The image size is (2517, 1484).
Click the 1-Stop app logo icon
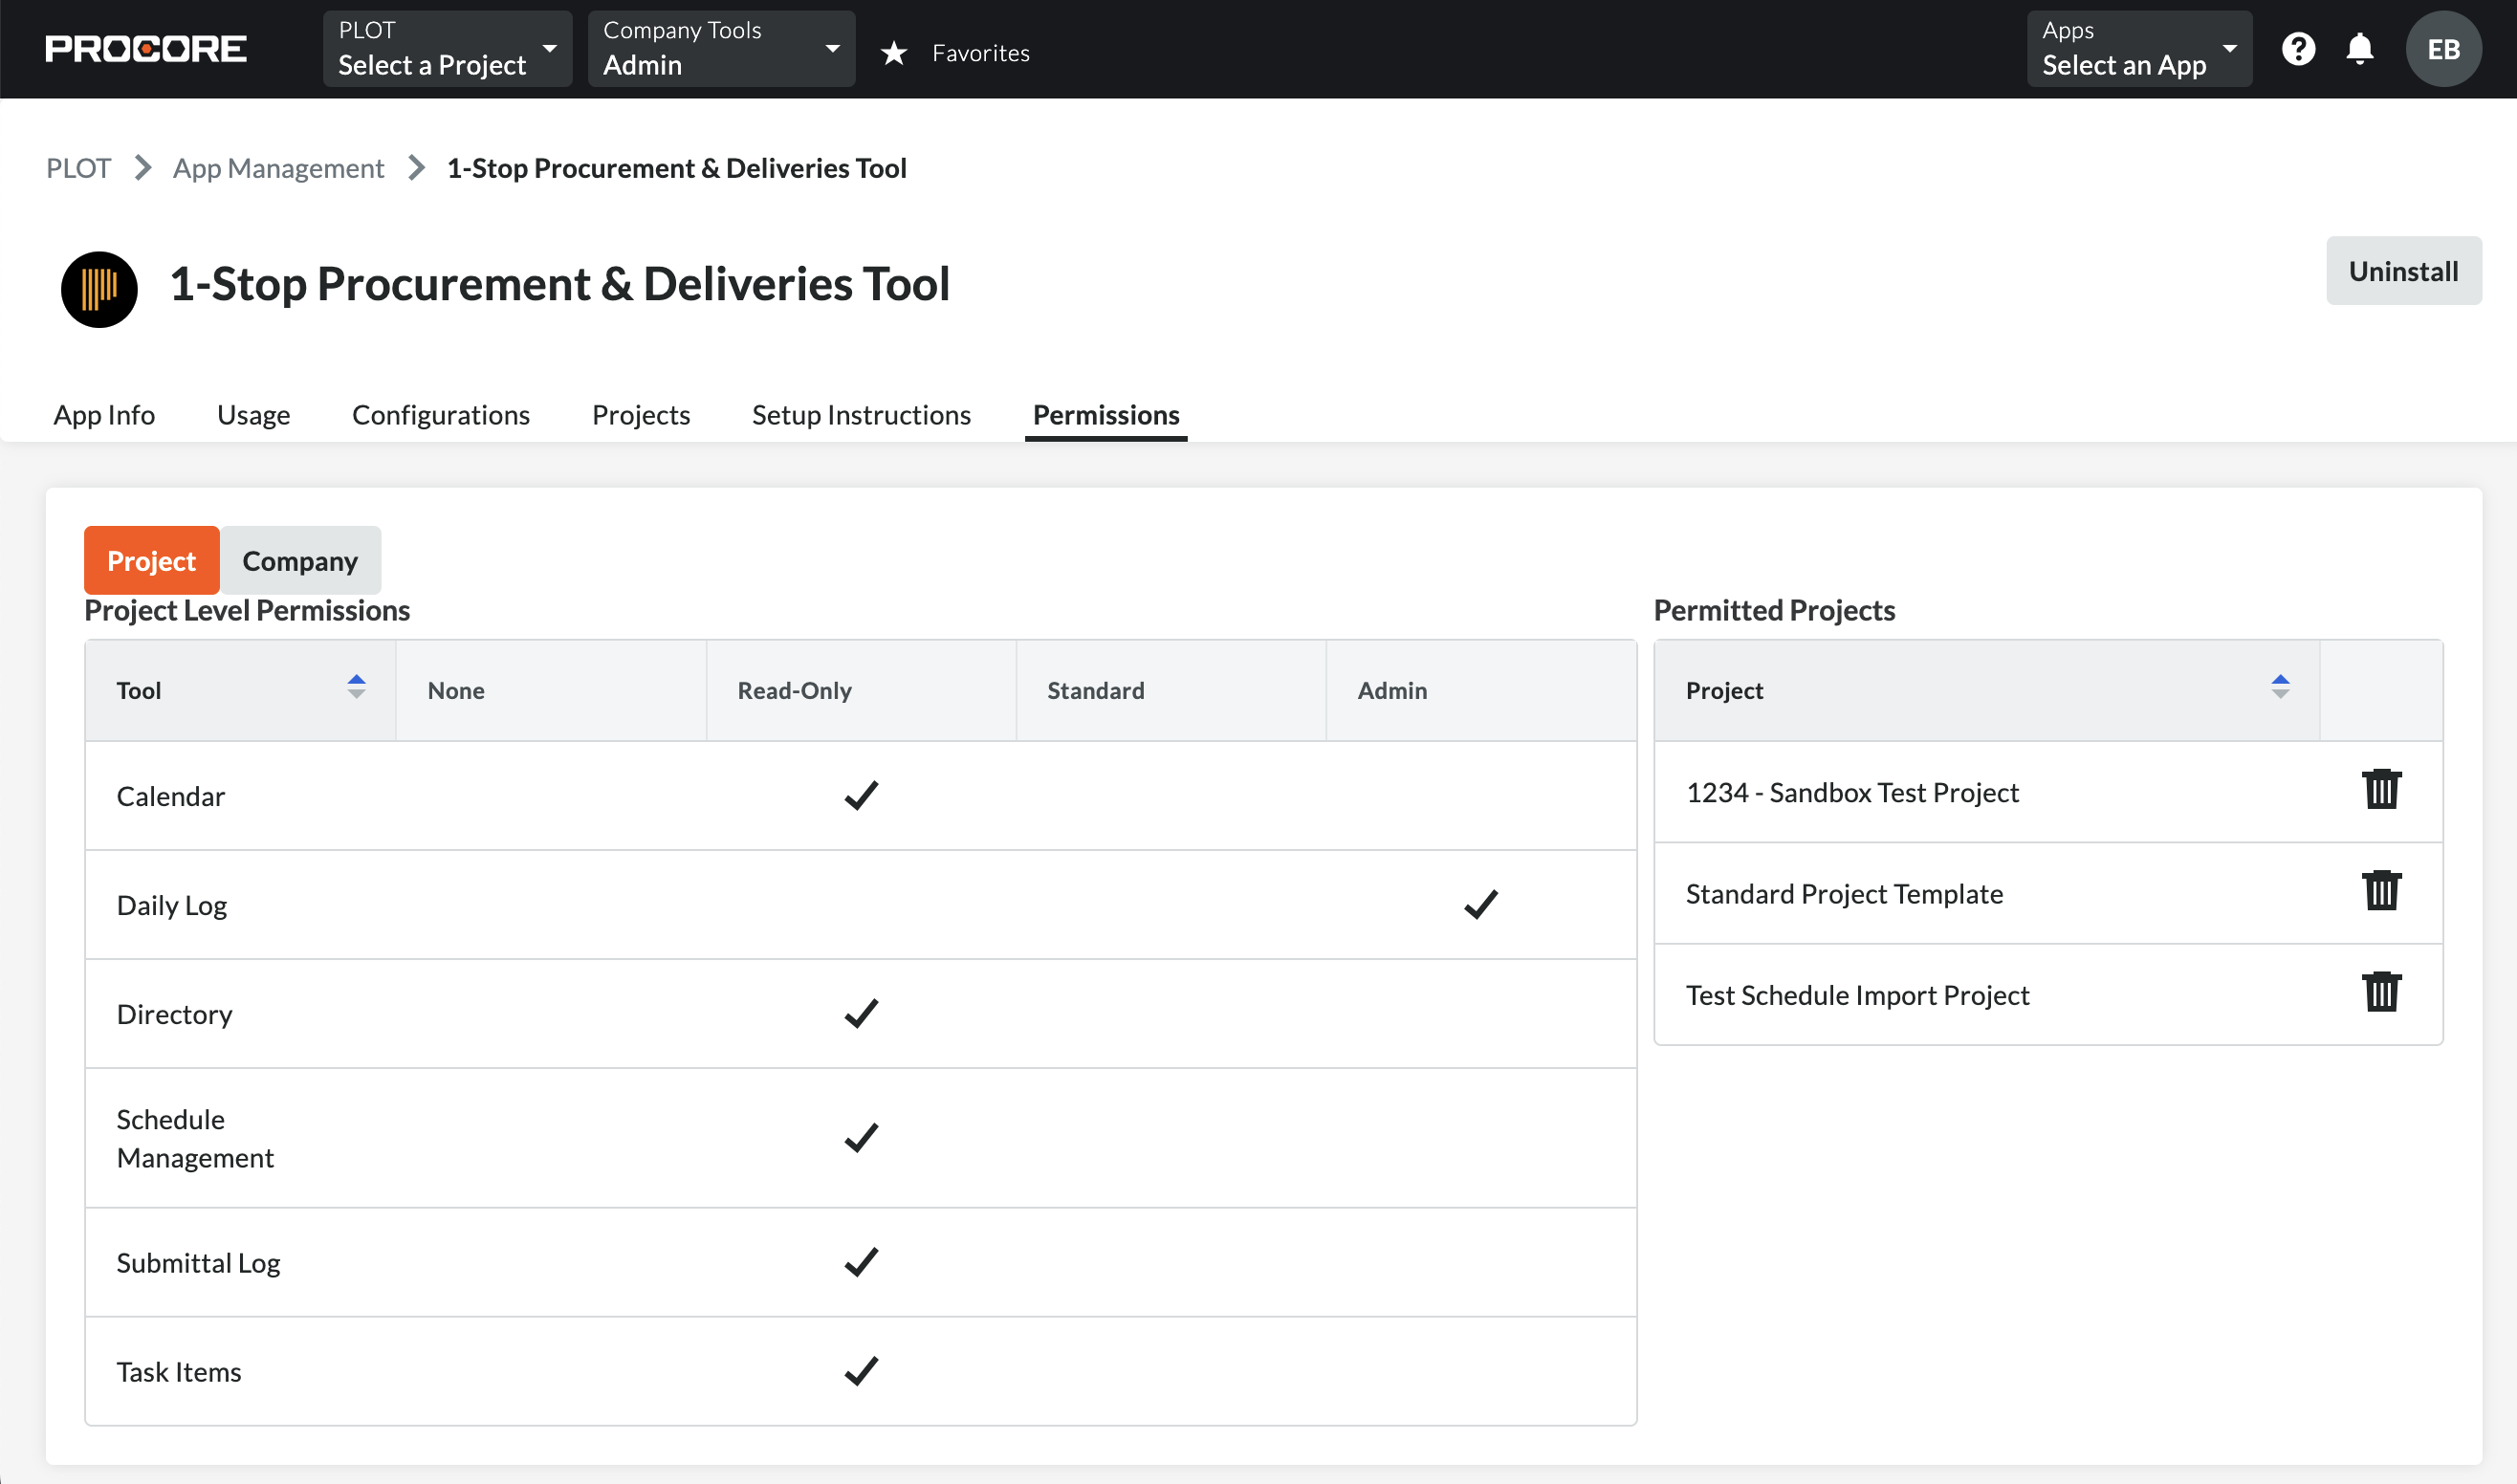(99, 289)
